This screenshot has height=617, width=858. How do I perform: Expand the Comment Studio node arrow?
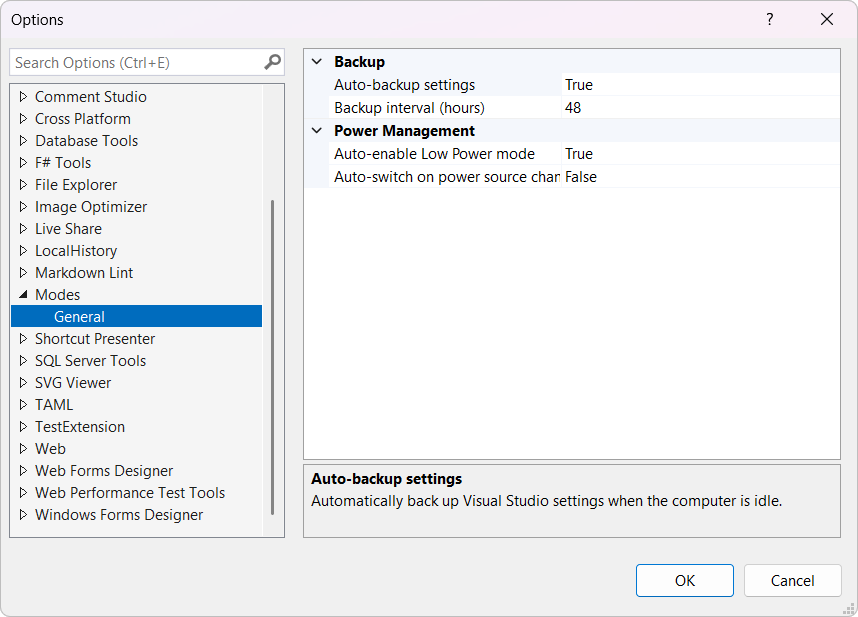[23, 97]
